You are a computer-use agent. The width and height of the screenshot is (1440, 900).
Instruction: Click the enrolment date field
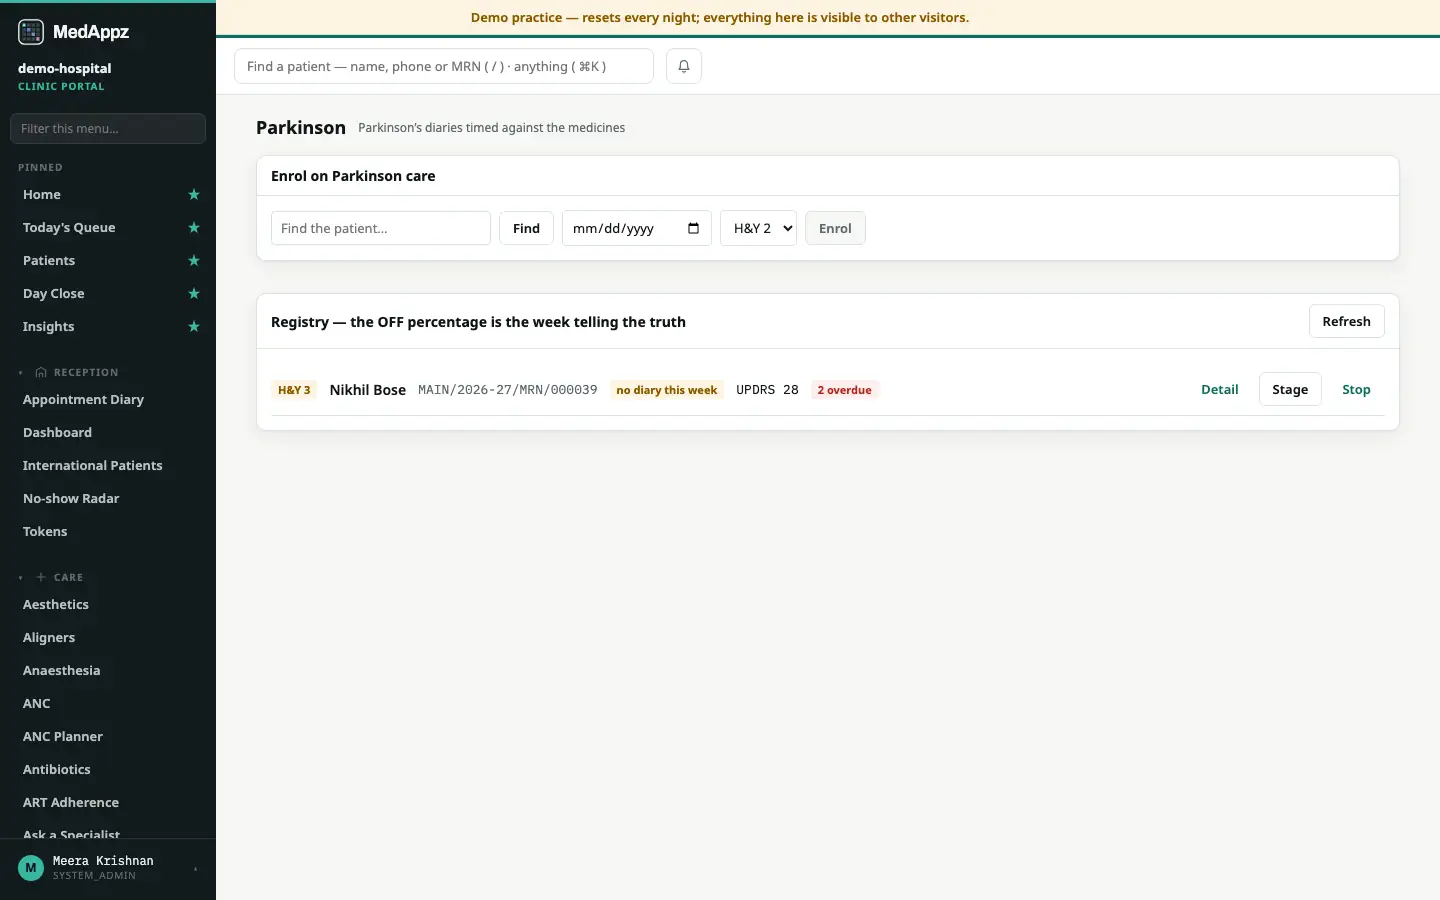[x=637, y=228]
